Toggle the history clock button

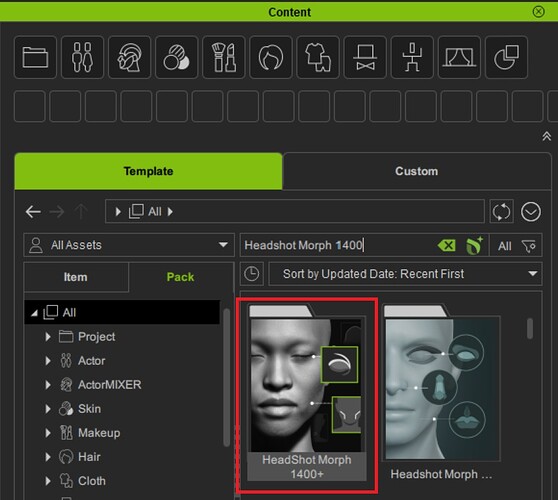252,274
